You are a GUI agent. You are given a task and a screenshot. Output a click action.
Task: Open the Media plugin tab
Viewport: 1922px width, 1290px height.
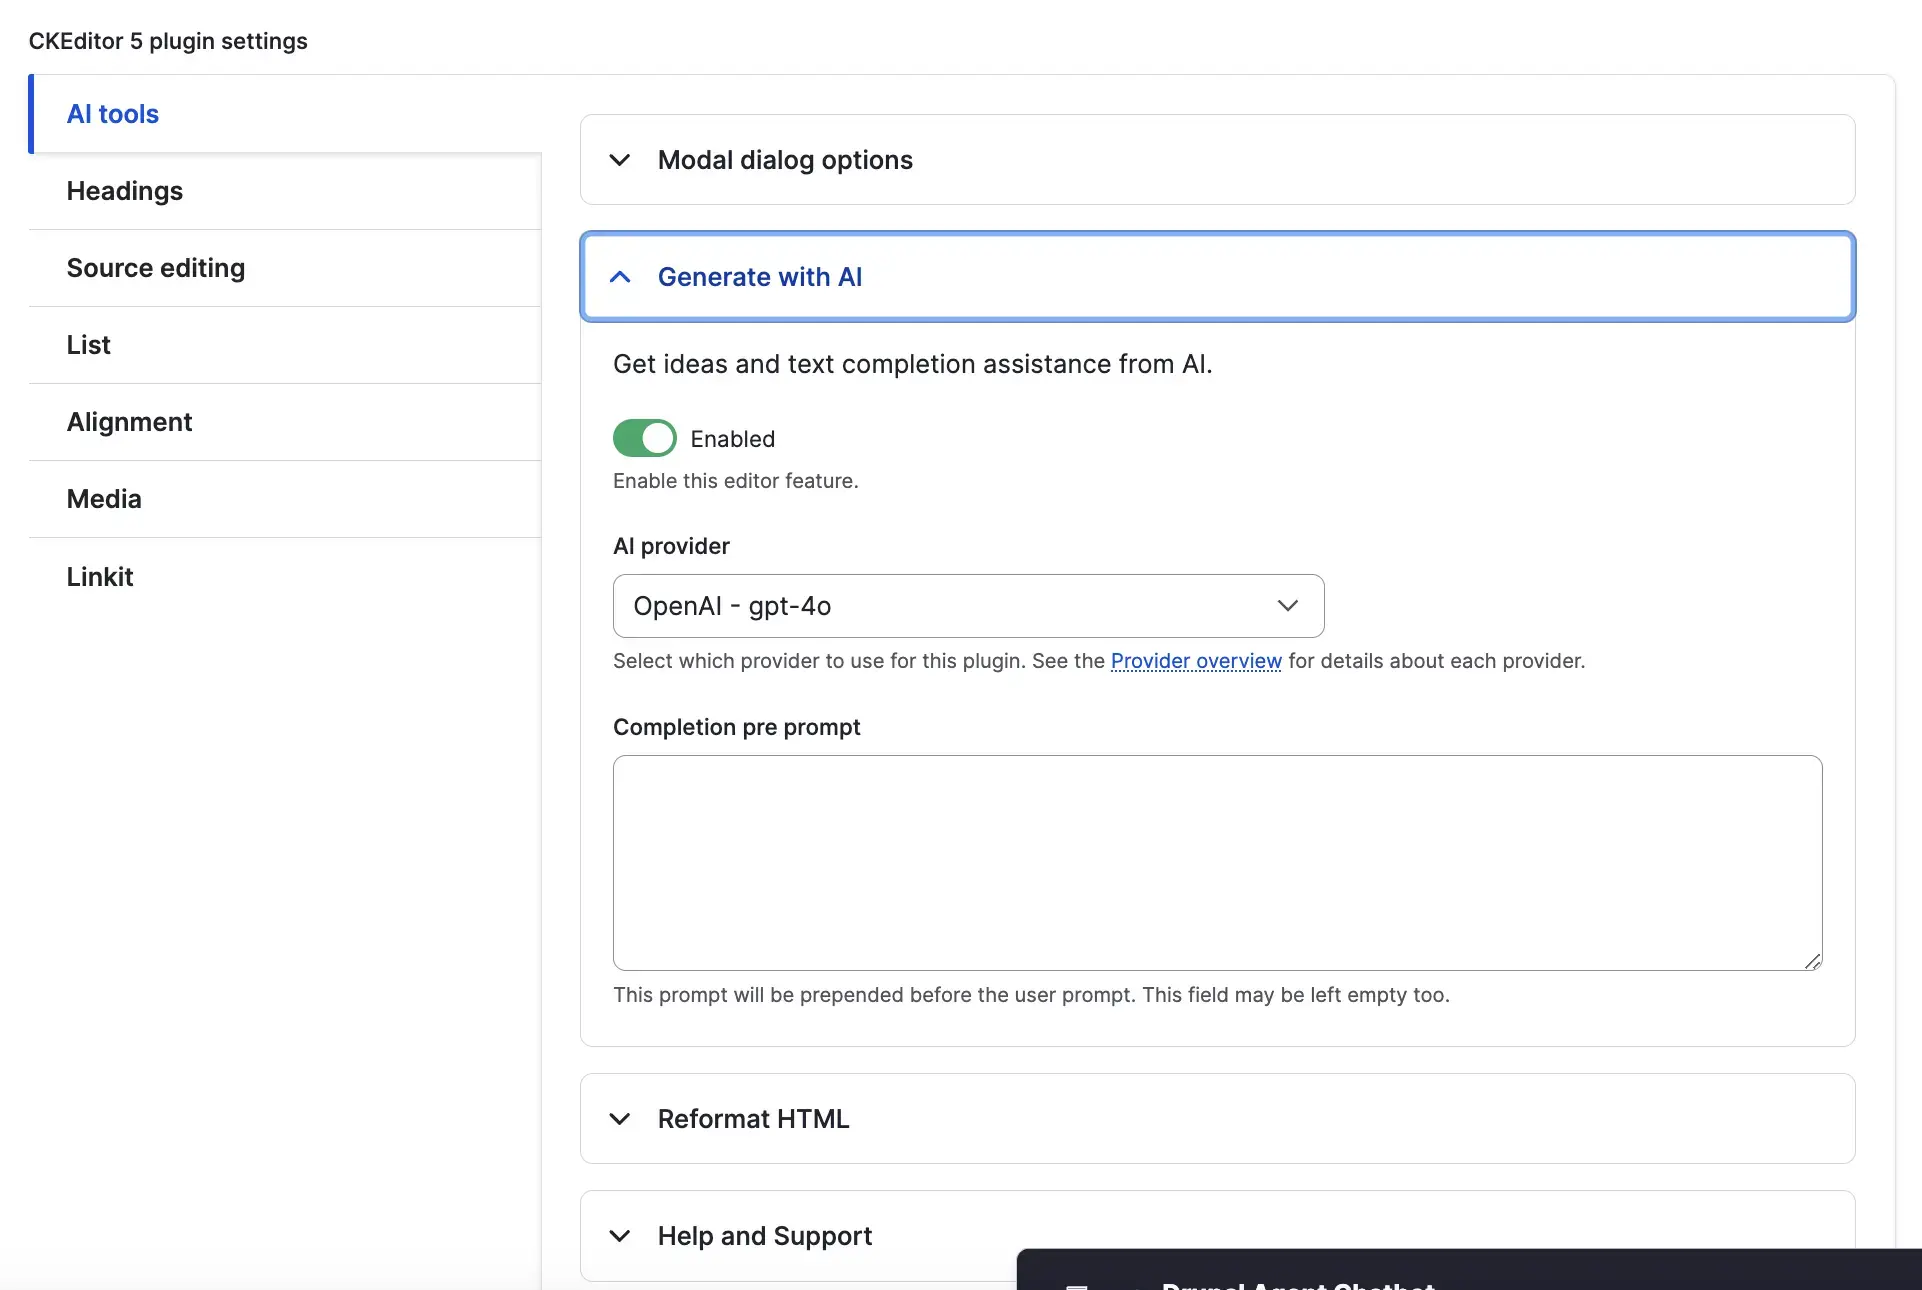click(x=104, y=499)
